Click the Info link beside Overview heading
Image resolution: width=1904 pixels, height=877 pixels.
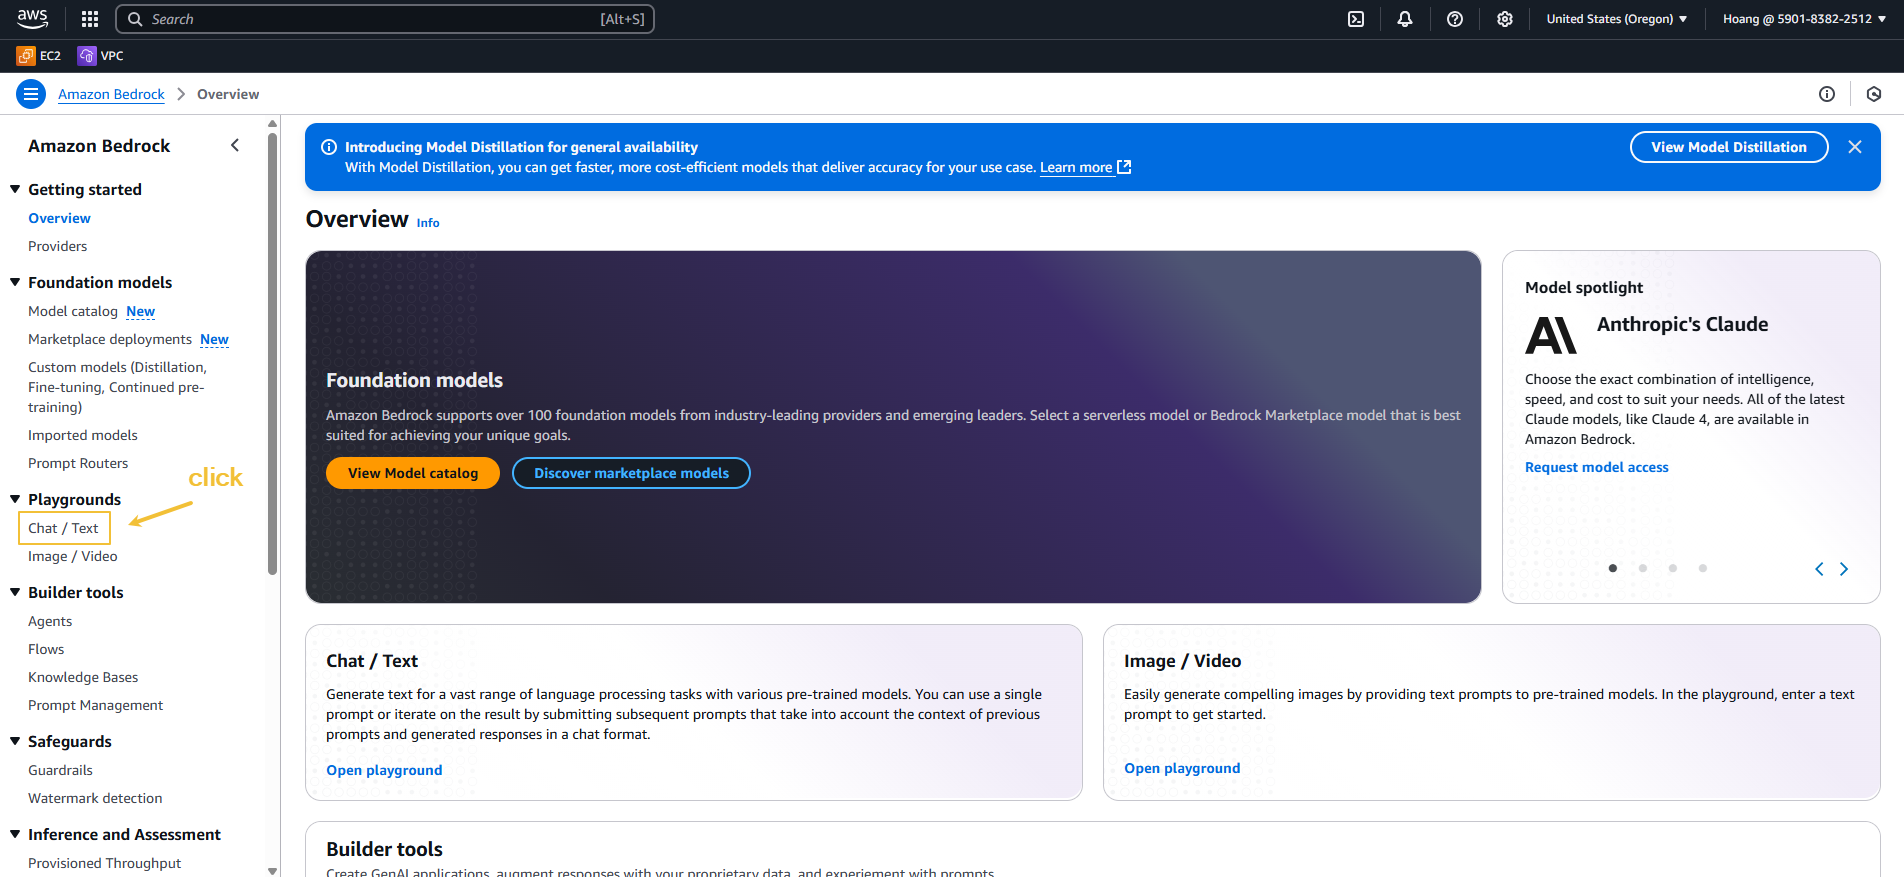tap(428, 223)
